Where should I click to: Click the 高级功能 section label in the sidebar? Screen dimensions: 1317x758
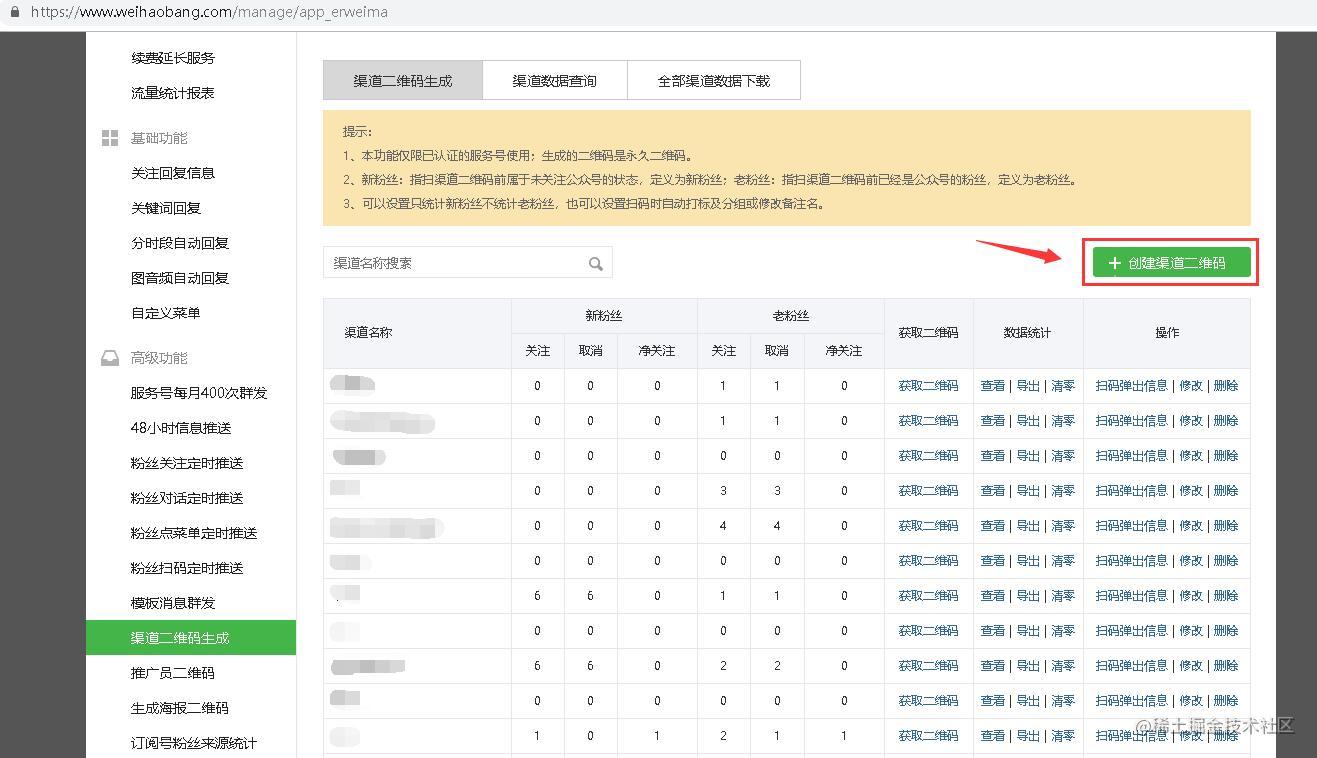click(159, 358)
